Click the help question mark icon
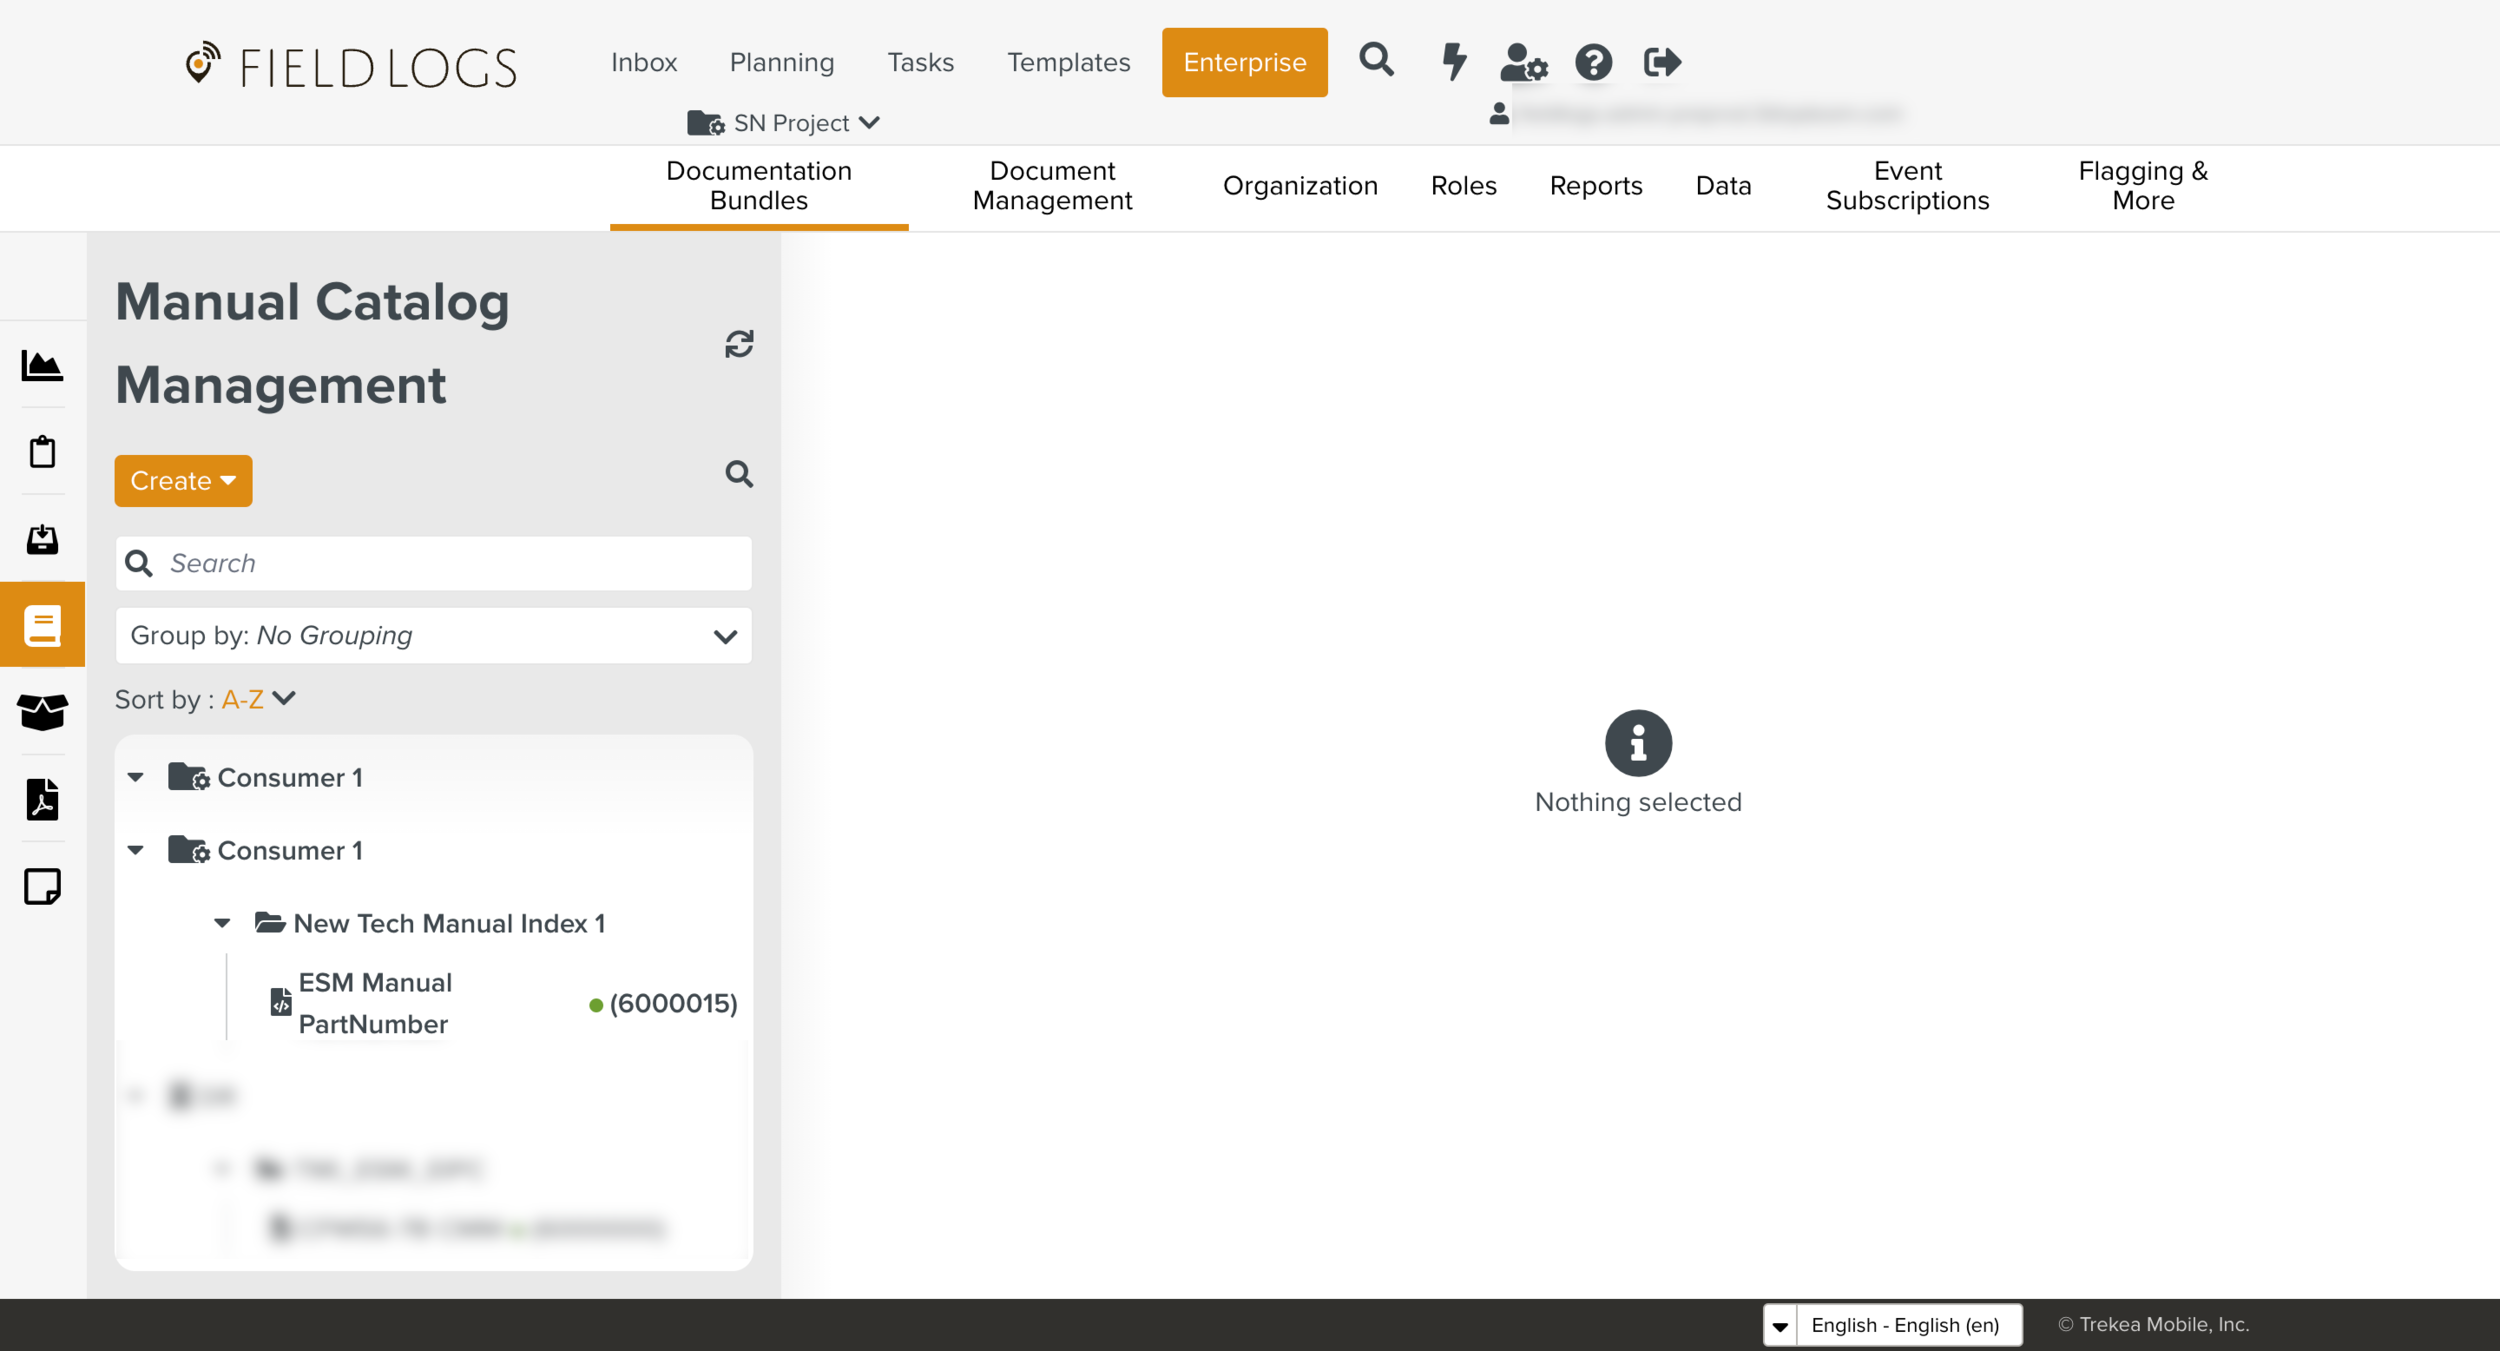Viewport: 2500px width, 1351px height. click(x=1593, y=62)
